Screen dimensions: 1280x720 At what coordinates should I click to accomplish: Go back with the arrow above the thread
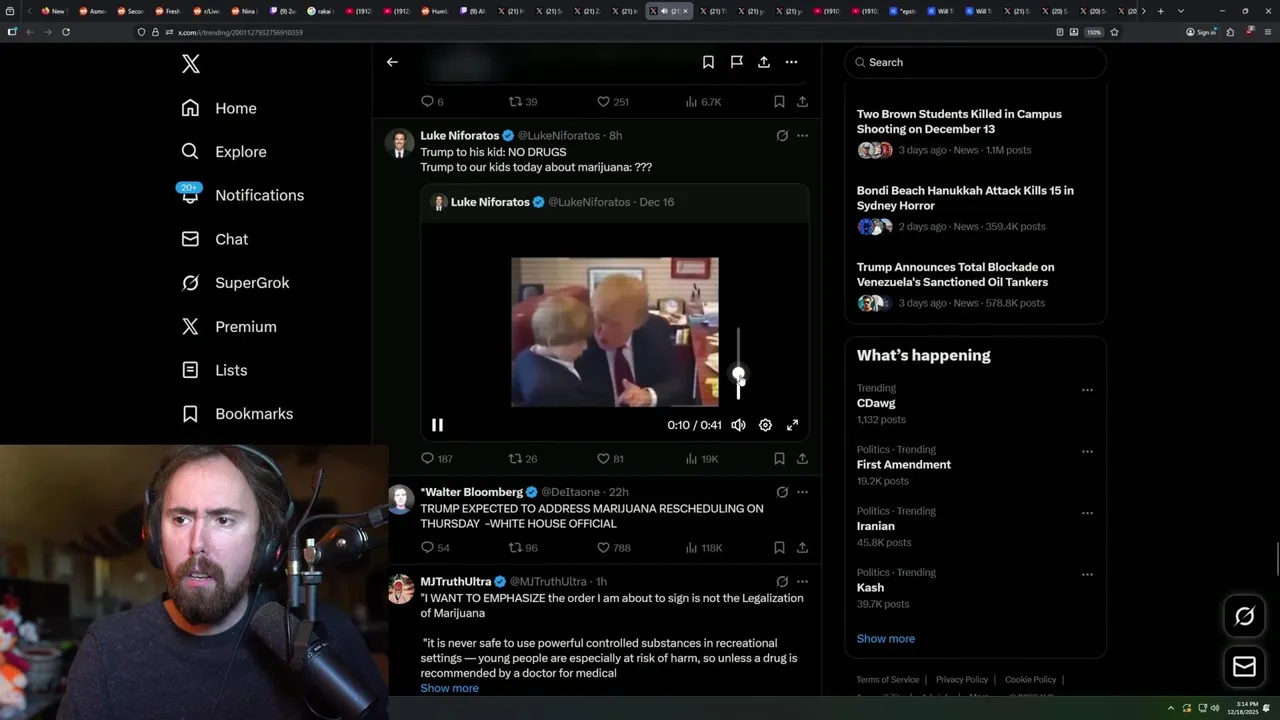(392, 62)
